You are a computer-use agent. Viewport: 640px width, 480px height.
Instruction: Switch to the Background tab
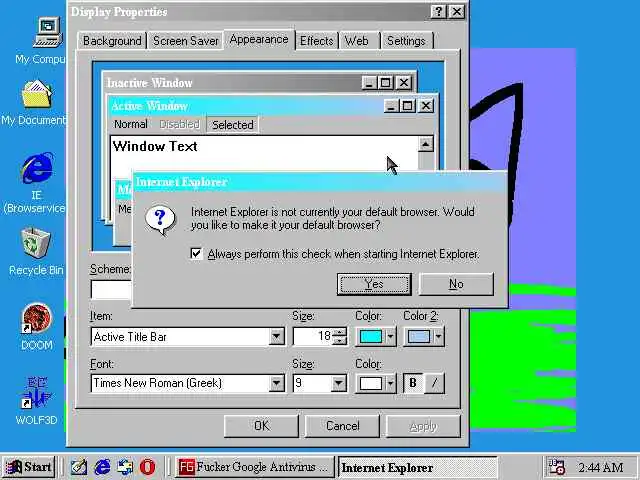(x=112, y=41)
